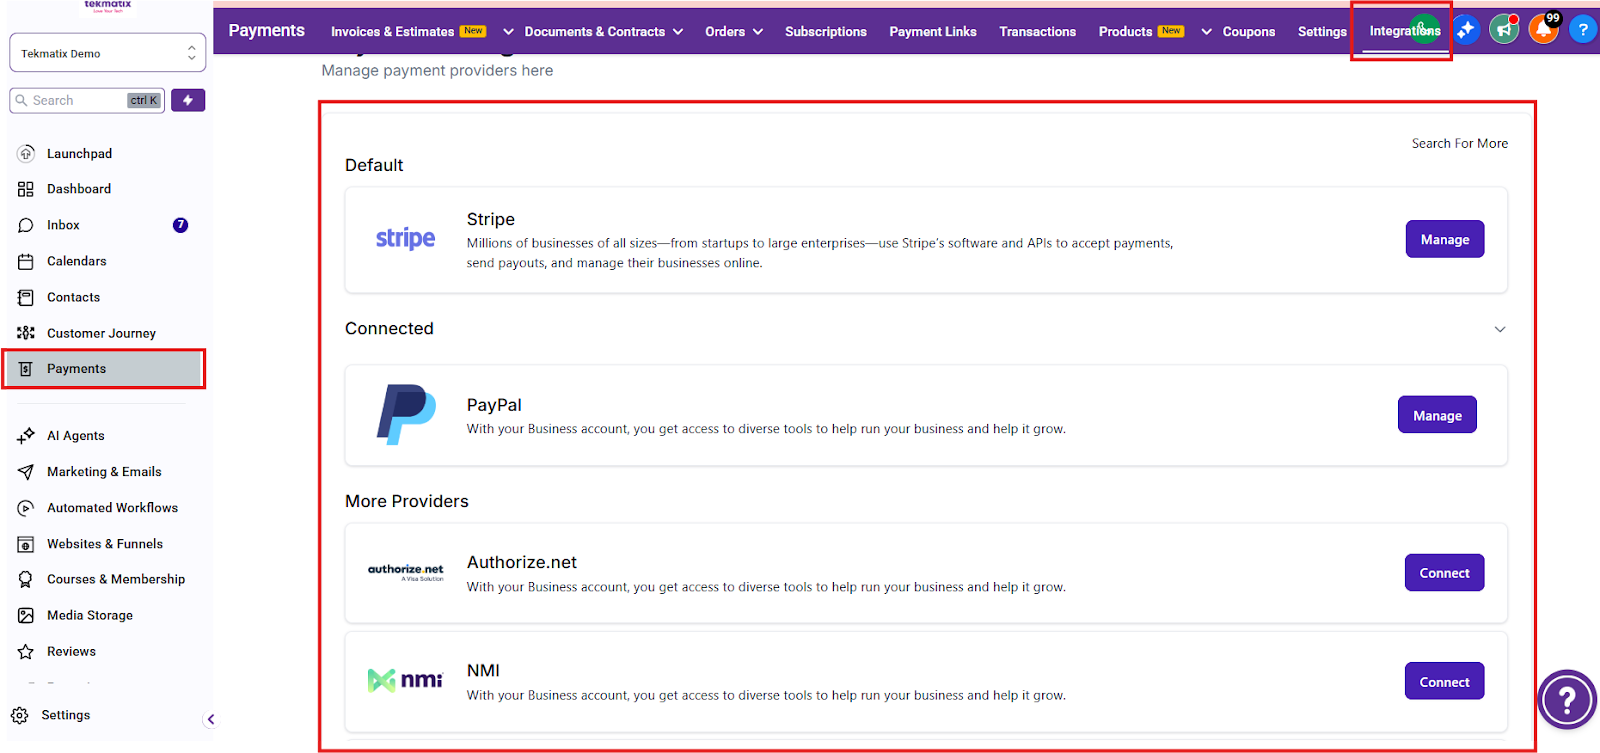This screenshot has width=1600, height=753.
Task: Click the Settings gear icon at sidebar bottom
Action: [x=20, y=715]
